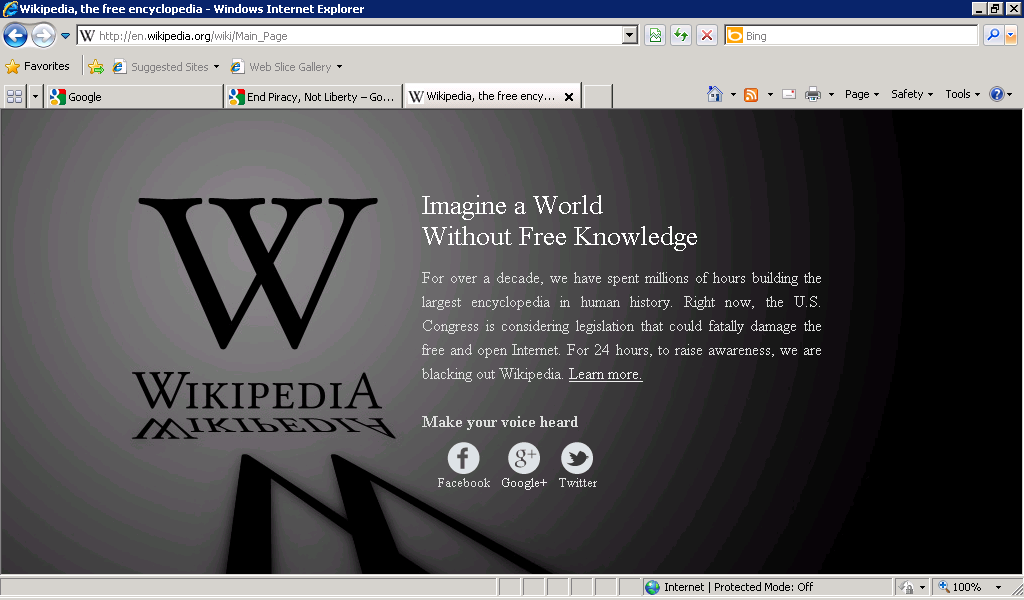Screen dimensions: 1024x600
Task: Open Suggested Sites link
Action: (x=167, y=67)
